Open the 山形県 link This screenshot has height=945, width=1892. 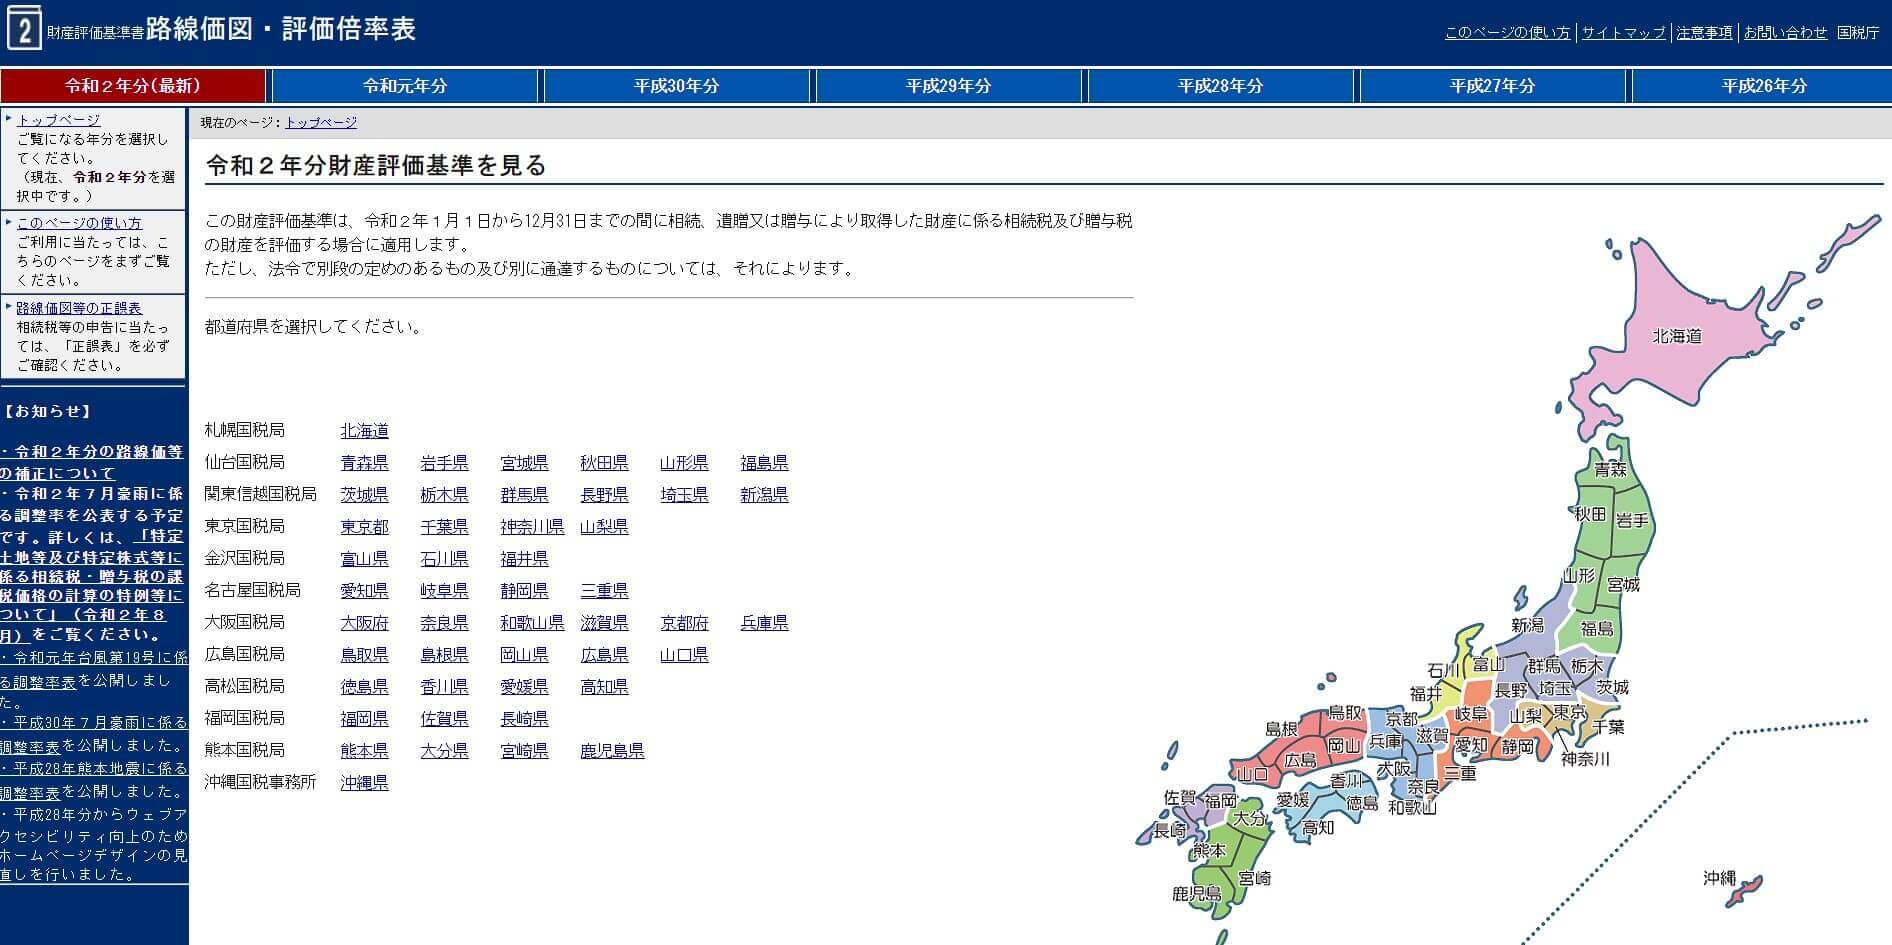coord(684,463)
